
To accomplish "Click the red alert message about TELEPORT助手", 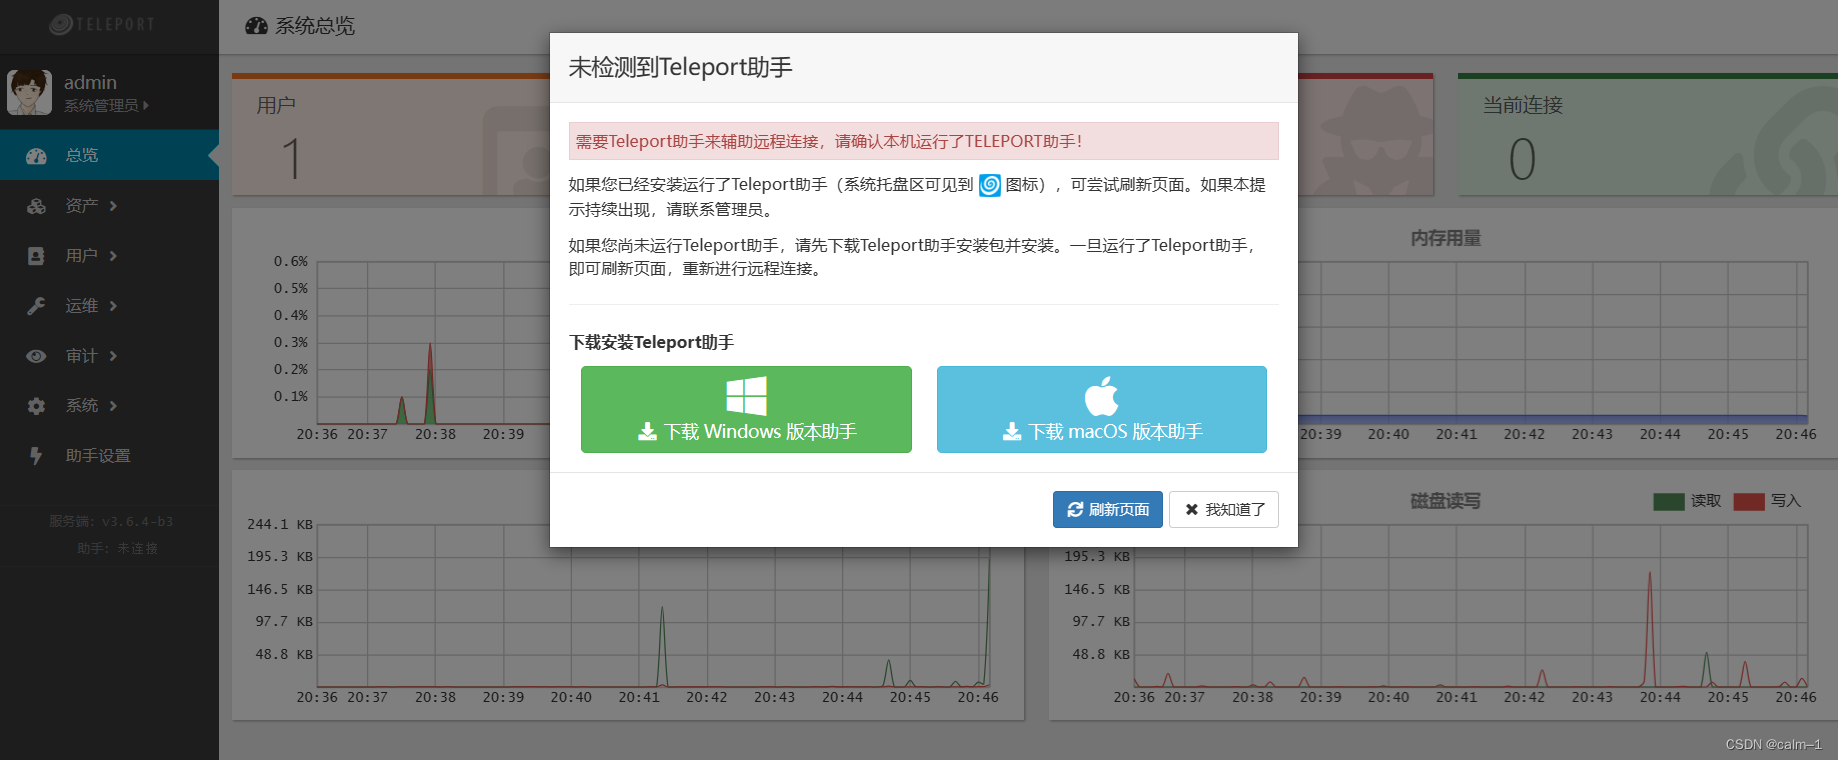I will pos(924,141).
